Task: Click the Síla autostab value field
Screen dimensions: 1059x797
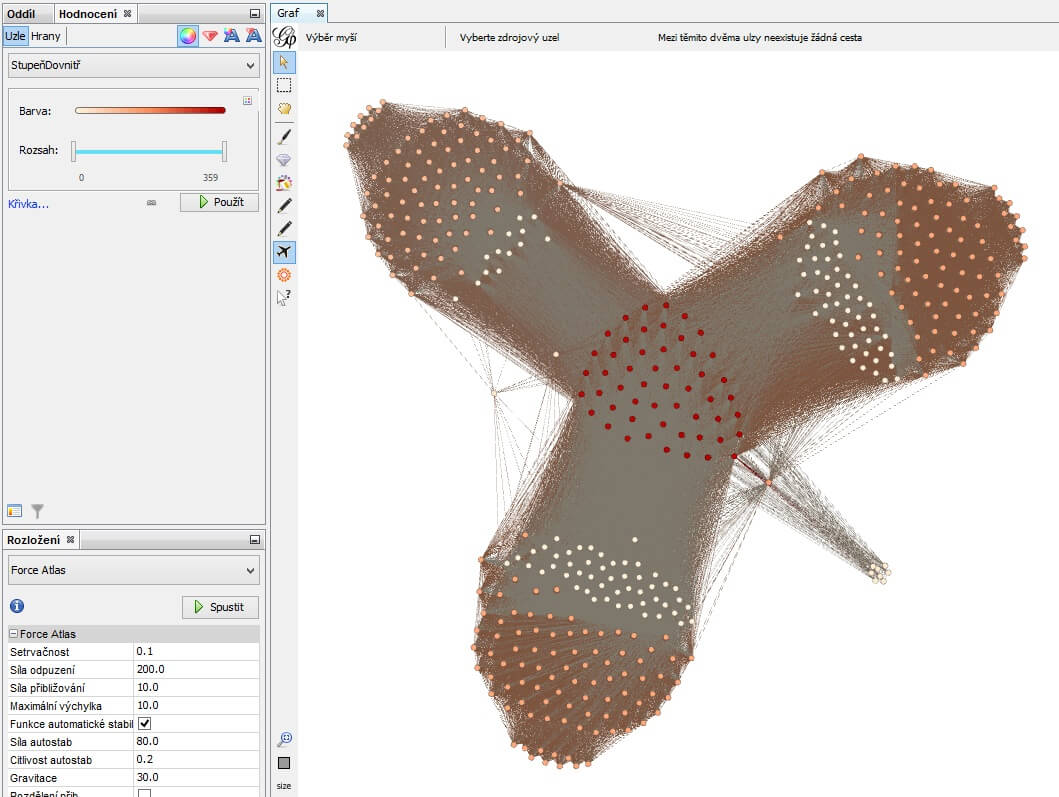Action: pos(197,741)
